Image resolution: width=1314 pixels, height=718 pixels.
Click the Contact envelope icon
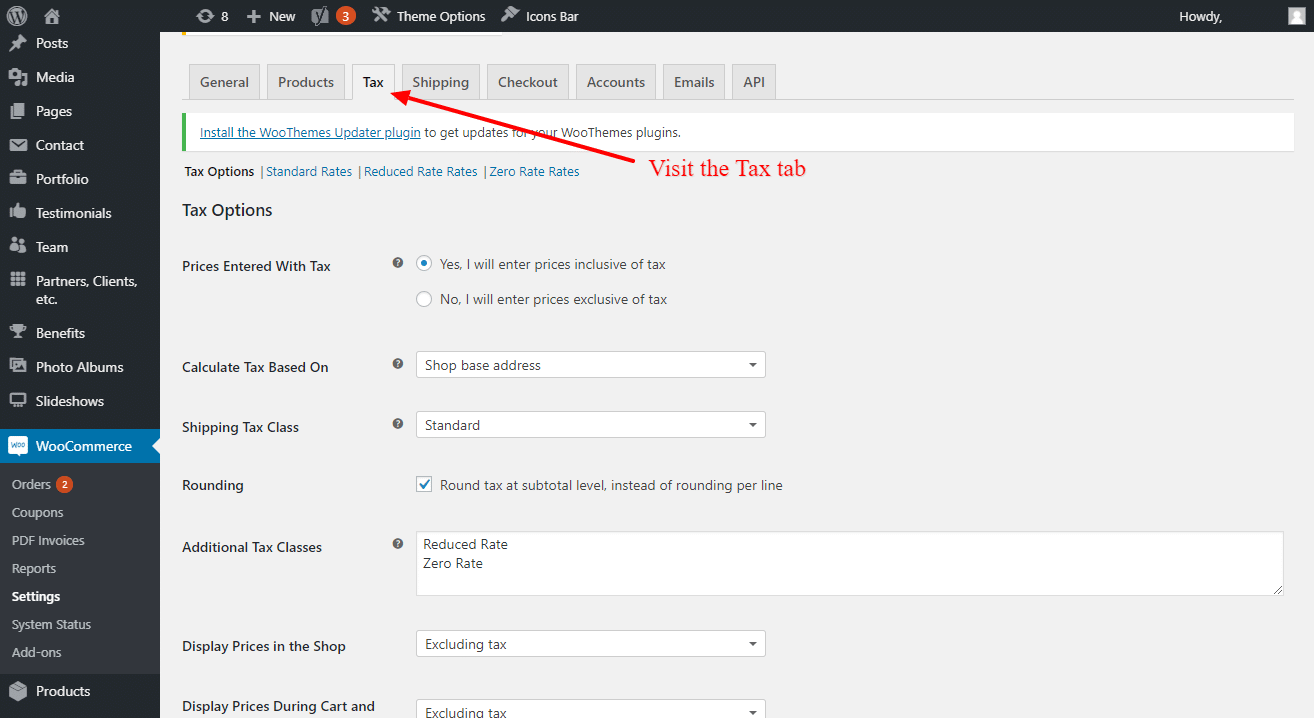click(18, 145)
